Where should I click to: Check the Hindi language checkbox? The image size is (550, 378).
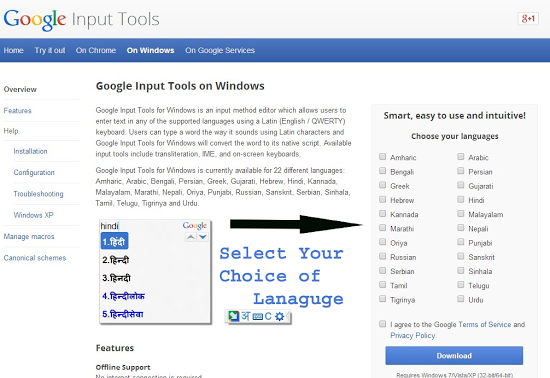pos(461,200)
